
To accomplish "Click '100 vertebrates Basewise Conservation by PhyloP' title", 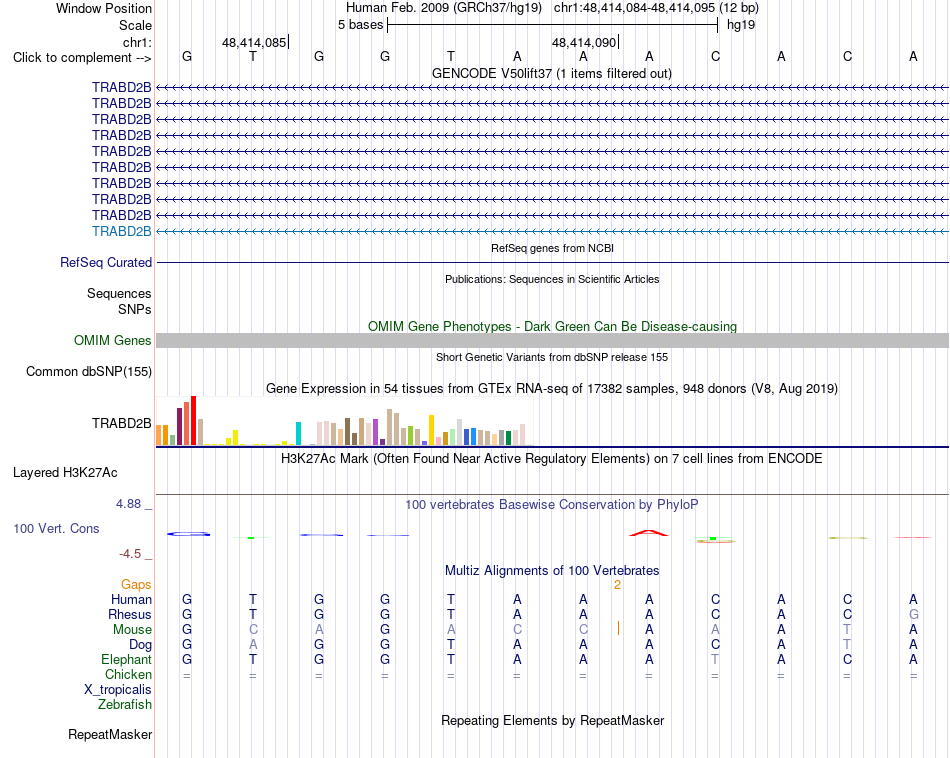I will point(552,505).
